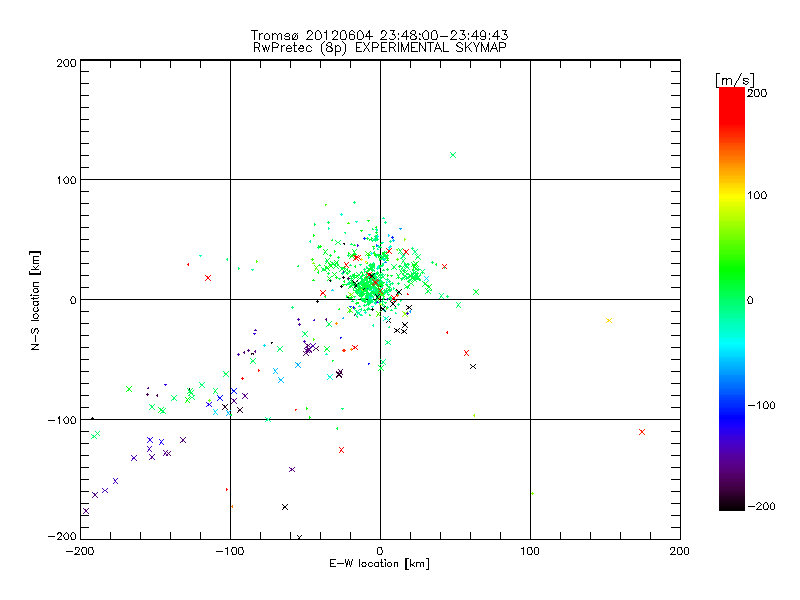Viewport: 800px width, 600px height.
Task: Click the x-axis '-200' tick label
Action: click(80, 551)
